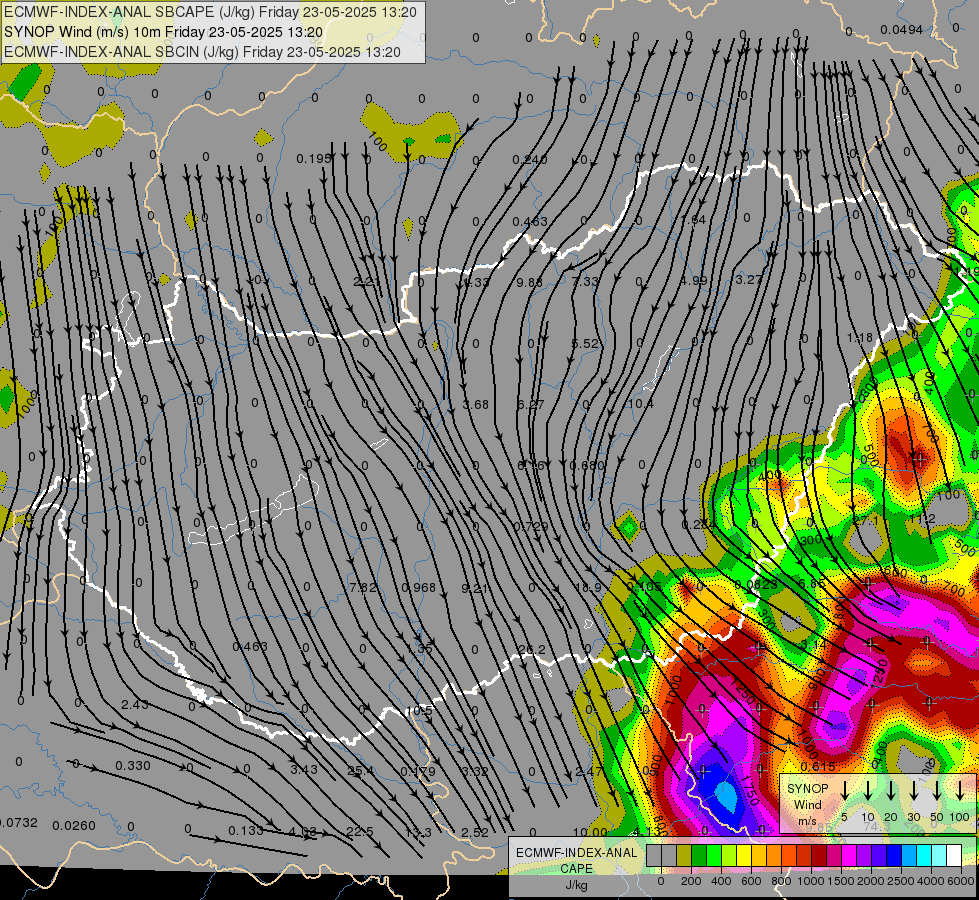Viewport: 979px width, 900px height.
Task: Click the map value 3.27
Action: (x=749, y=279)
